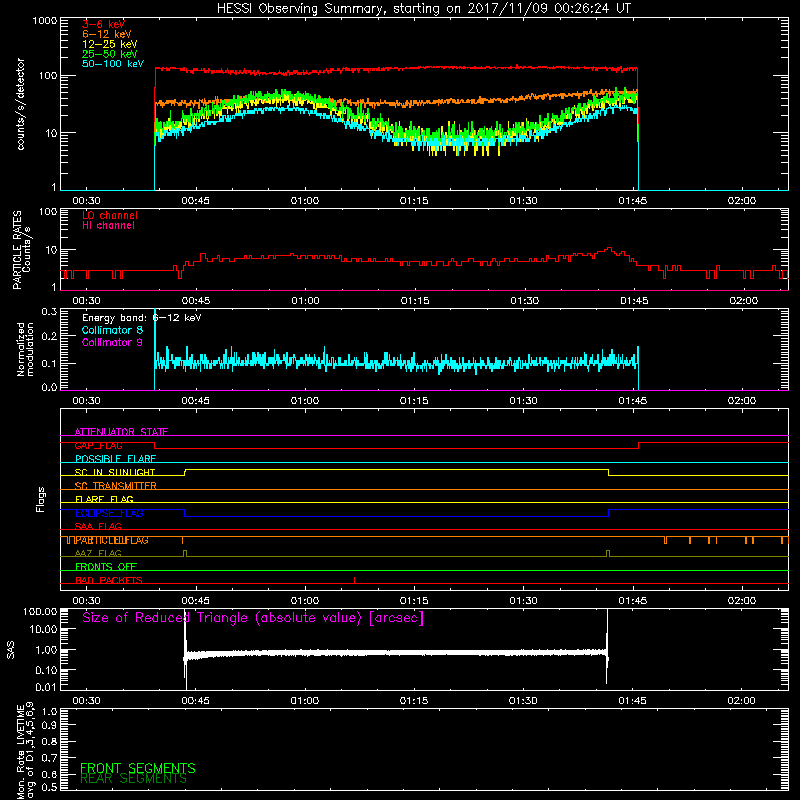Click '01:30' time label under modulation panel
800x800 pixels.
[x=523, y=401]
